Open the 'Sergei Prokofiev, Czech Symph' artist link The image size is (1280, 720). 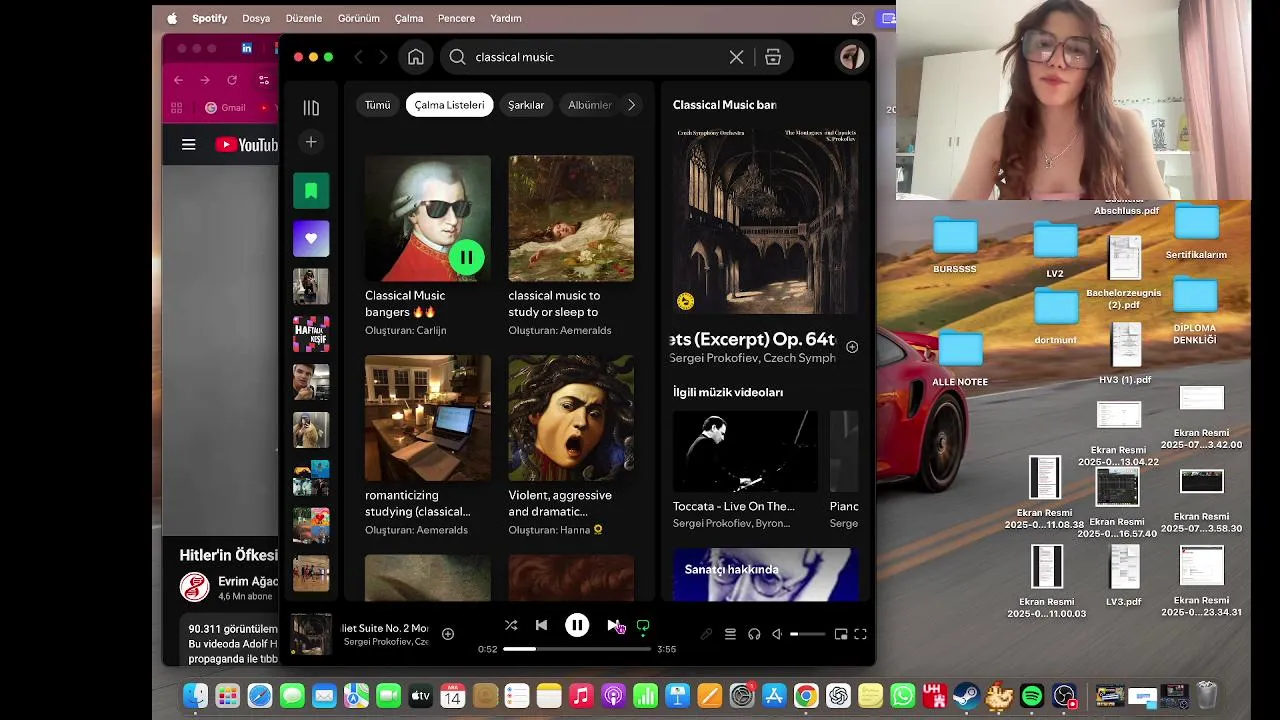754,358
